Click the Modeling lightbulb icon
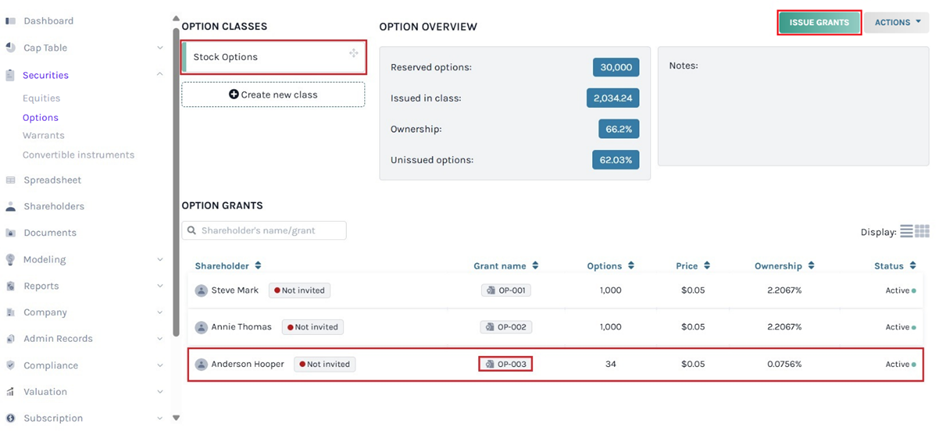This screenshot has width=939, height=431. click(10, 260)
